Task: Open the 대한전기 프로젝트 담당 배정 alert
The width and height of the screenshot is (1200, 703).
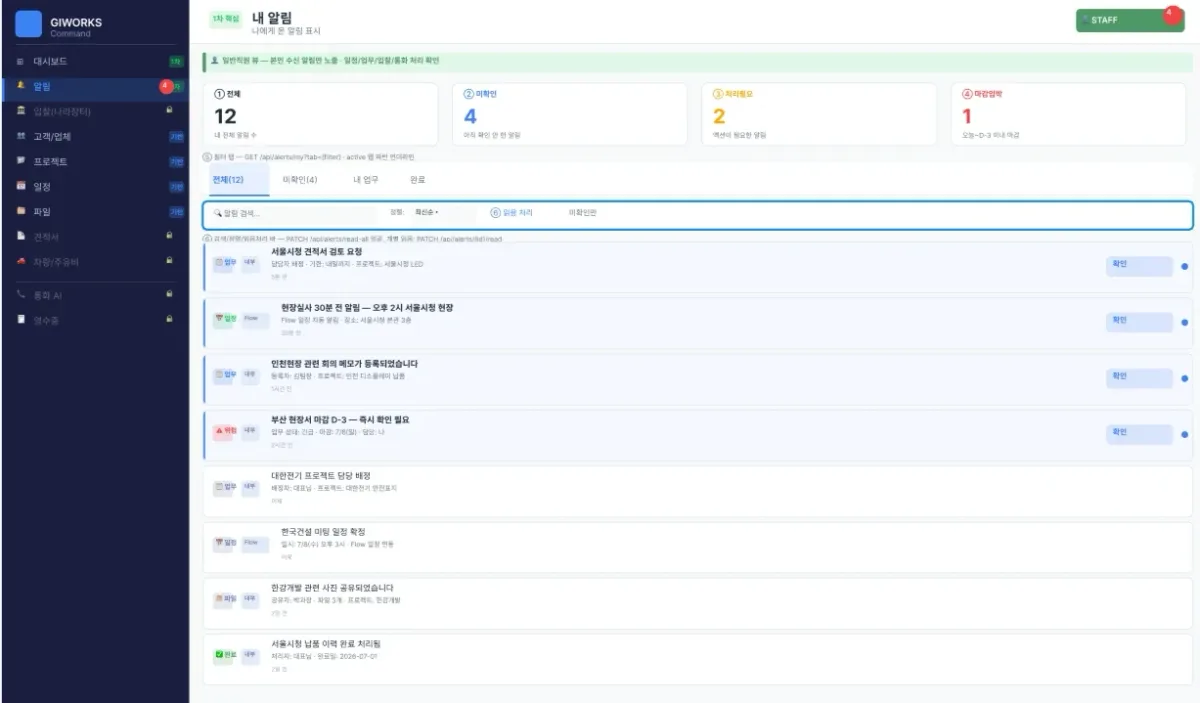Action: [698, 491]
